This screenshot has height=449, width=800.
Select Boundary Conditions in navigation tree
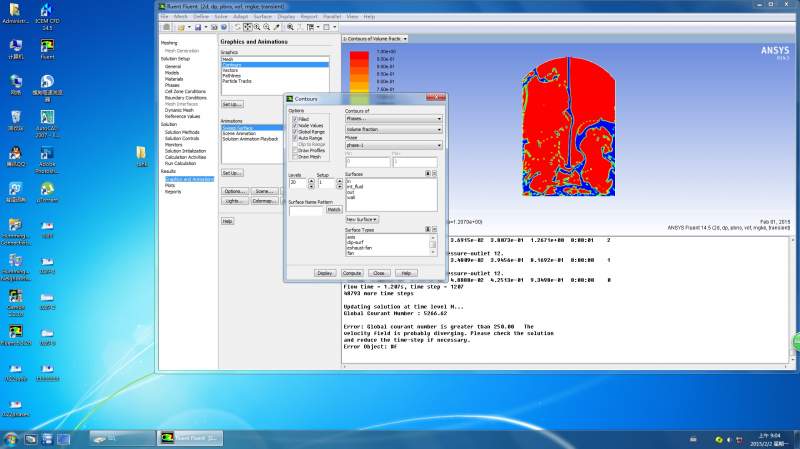185,97
